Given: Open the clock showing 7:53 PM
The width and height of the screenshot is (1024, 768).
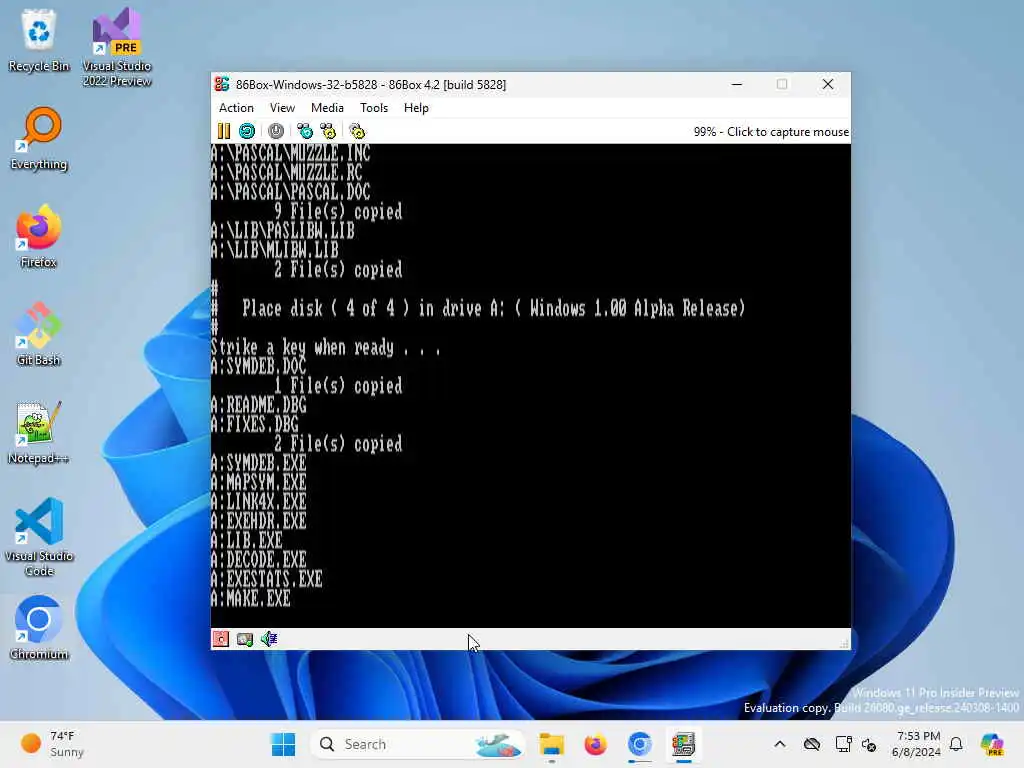Looking at the screenshot, I should click(x=917, y=744).
